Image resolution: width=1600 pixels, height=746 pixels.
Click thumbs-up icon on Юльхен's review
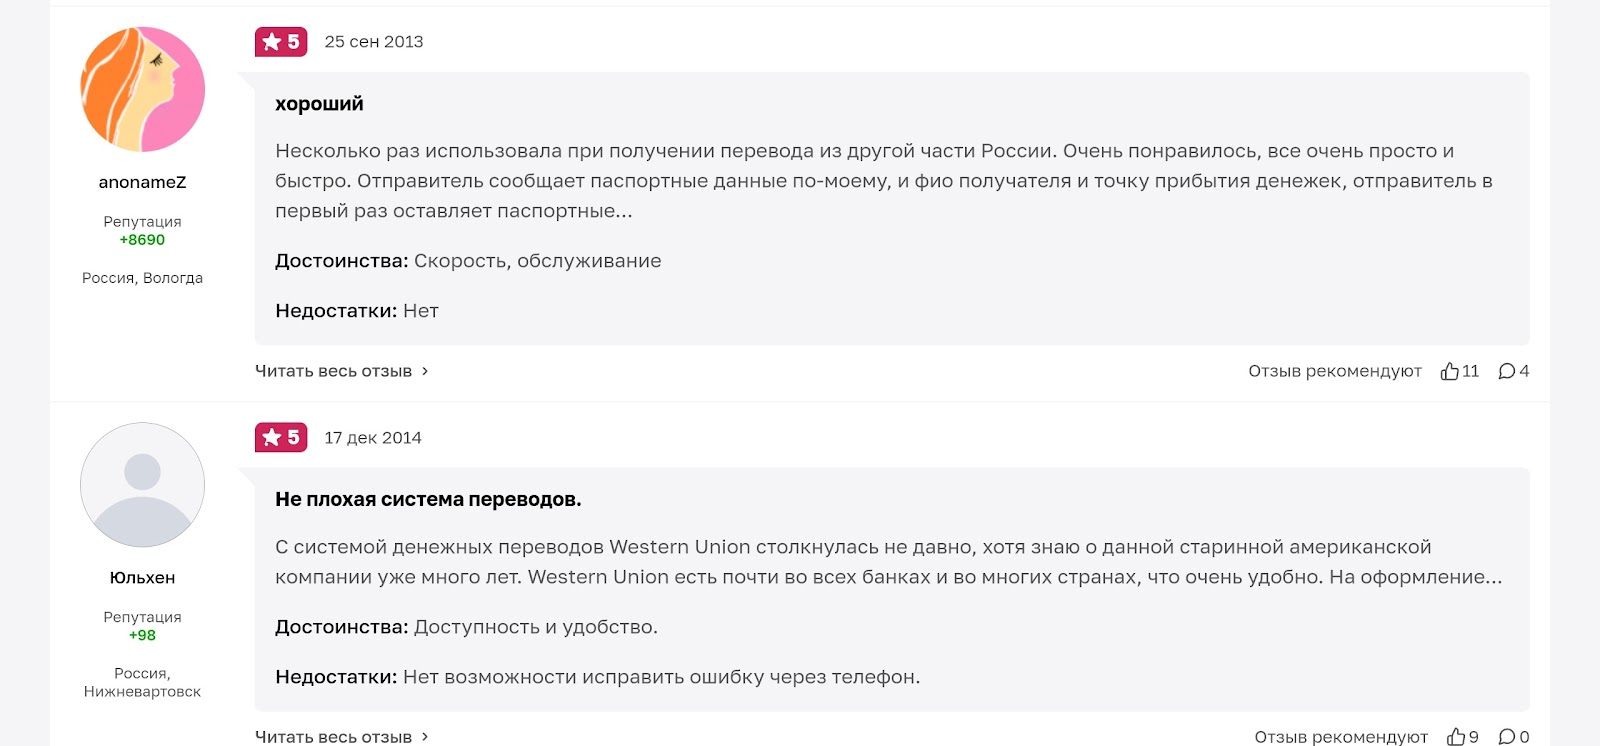(x=1456, y=737)
